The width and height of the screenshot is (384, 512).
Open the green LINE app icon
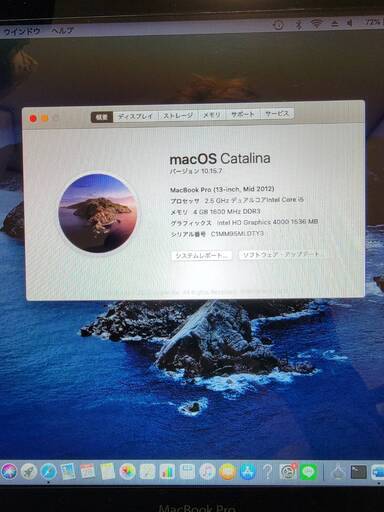[308, 472]
